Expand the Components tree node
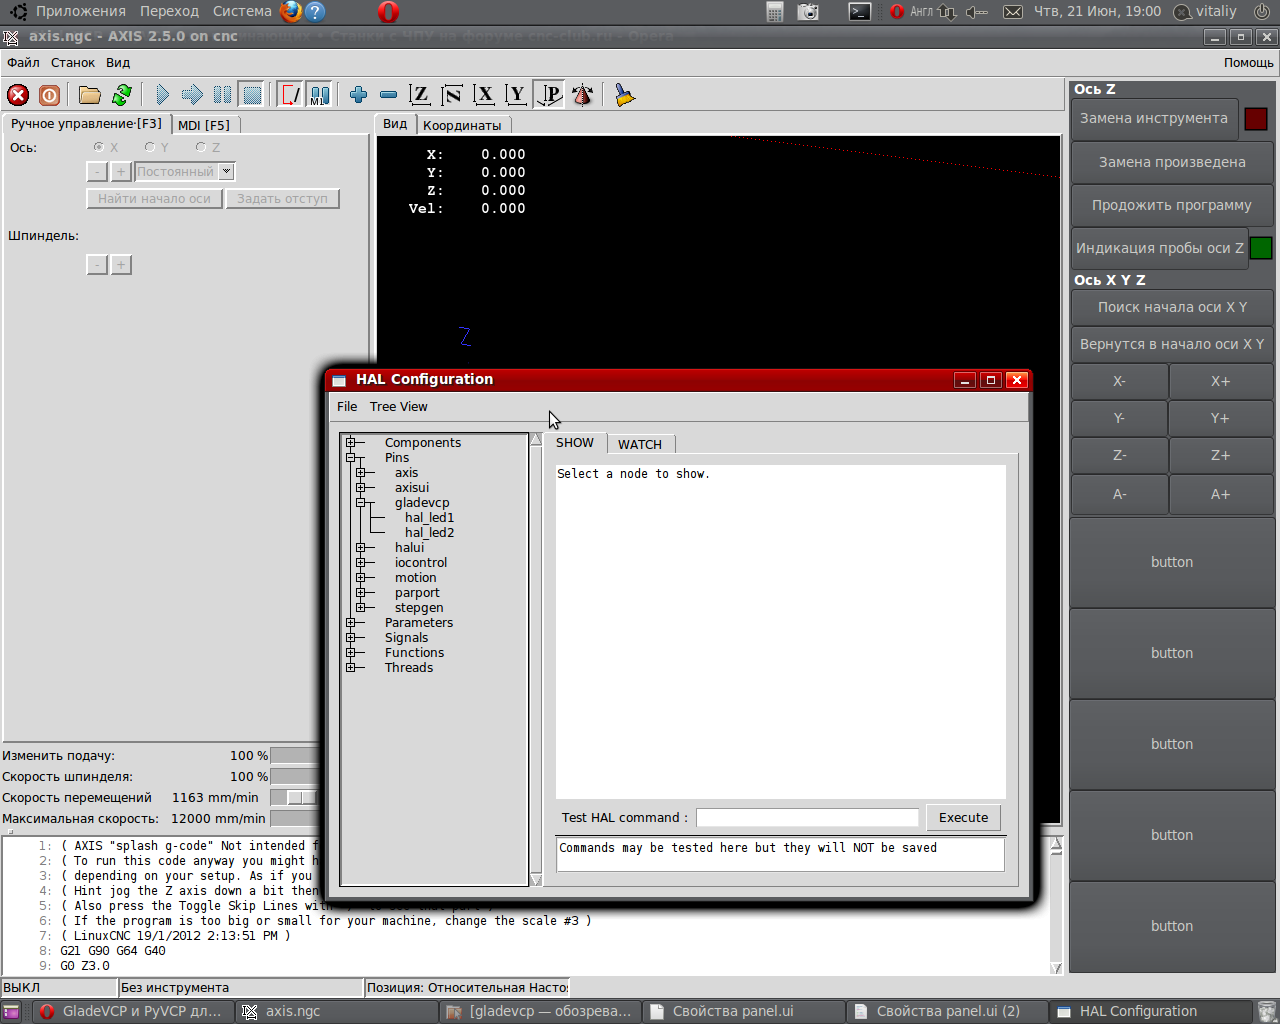Image resolution: width=1280 pixels, height=1024 pixels. pos(351,443)
